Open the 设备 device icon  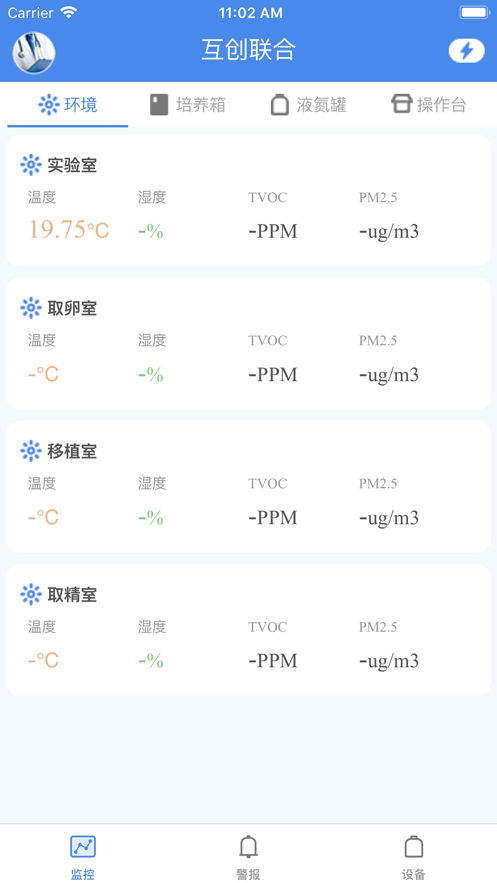point(414,846)
